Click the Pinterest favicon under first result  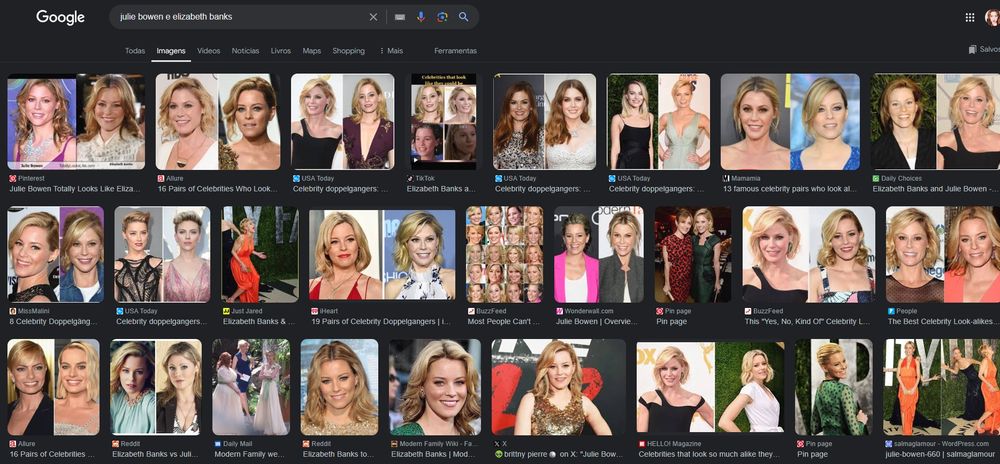(13, 178)
